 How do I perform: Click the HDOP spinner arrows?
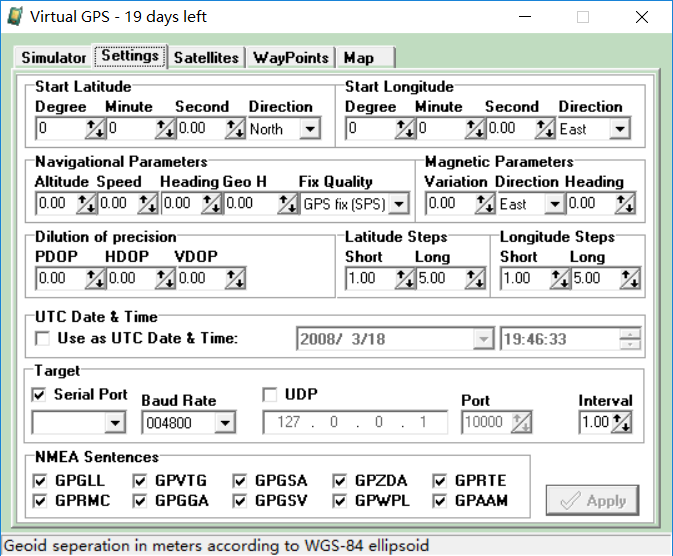(x=165, y=278)
